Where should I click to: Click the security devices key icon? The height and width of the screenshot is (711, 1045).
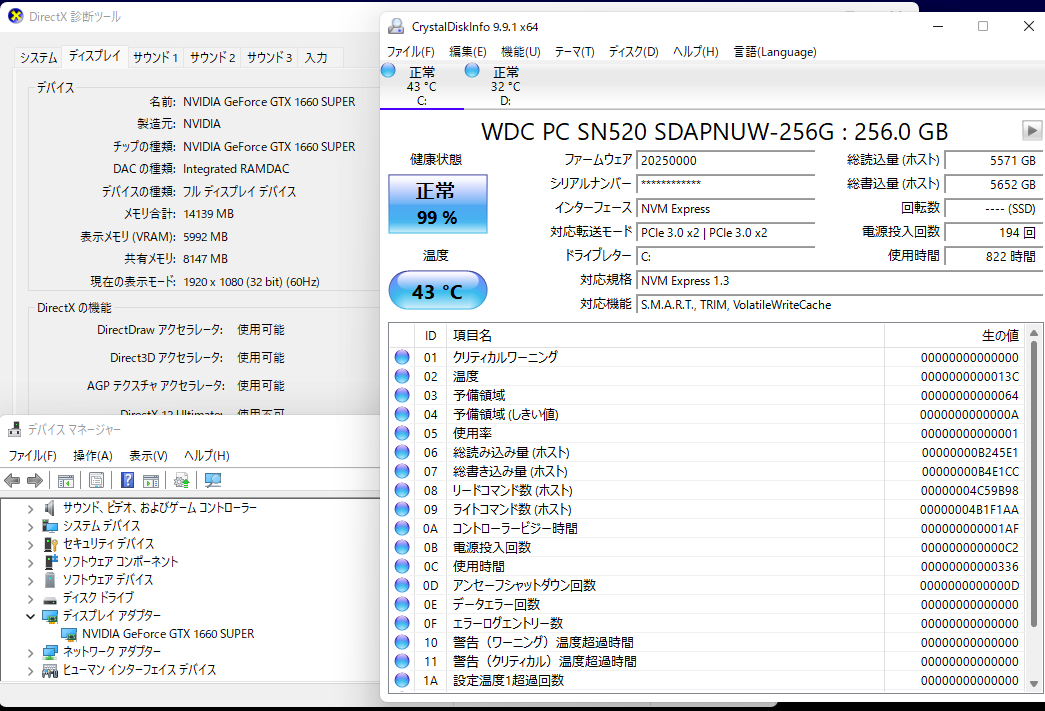50,544
